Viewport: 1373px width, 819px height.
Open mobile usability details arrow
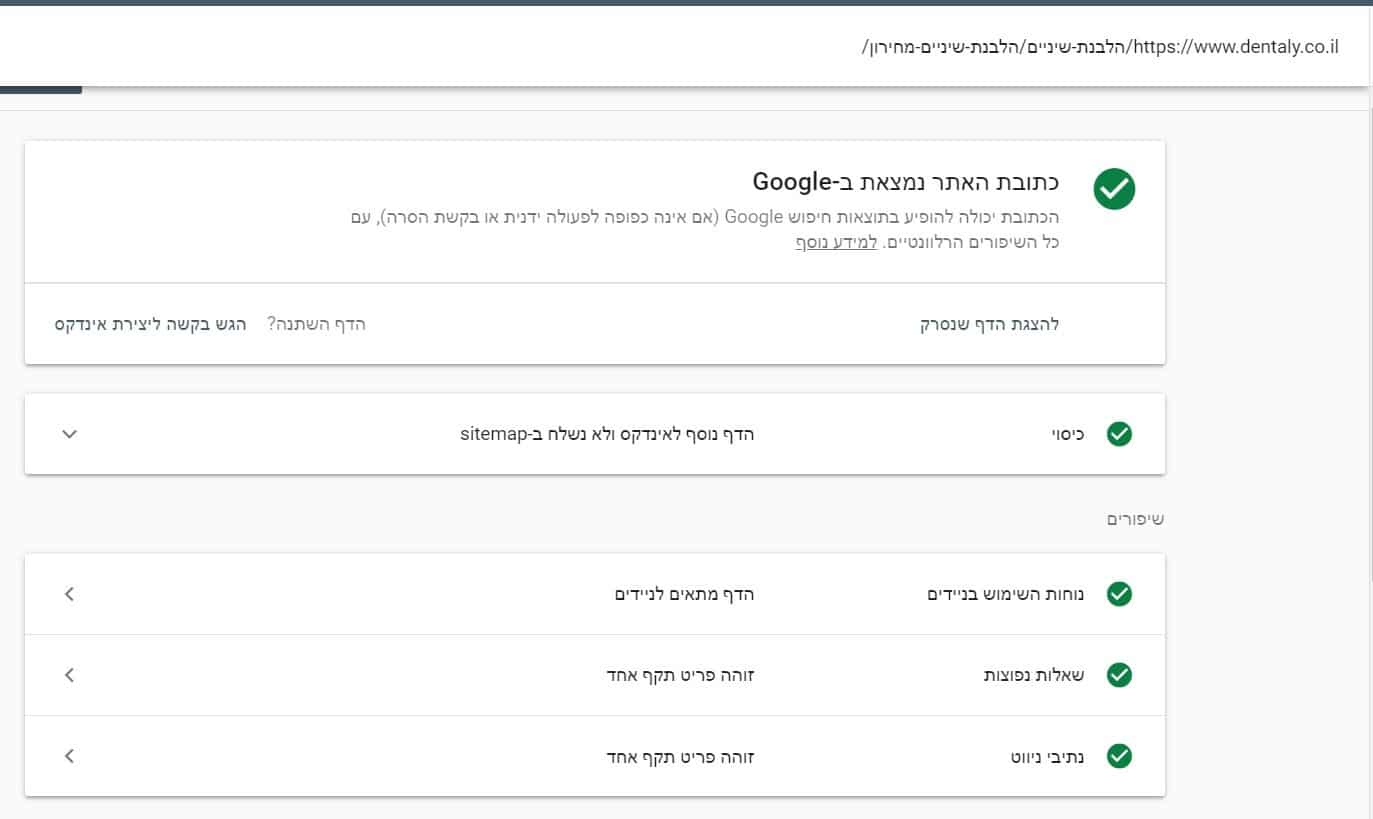(x=69, y=594)
